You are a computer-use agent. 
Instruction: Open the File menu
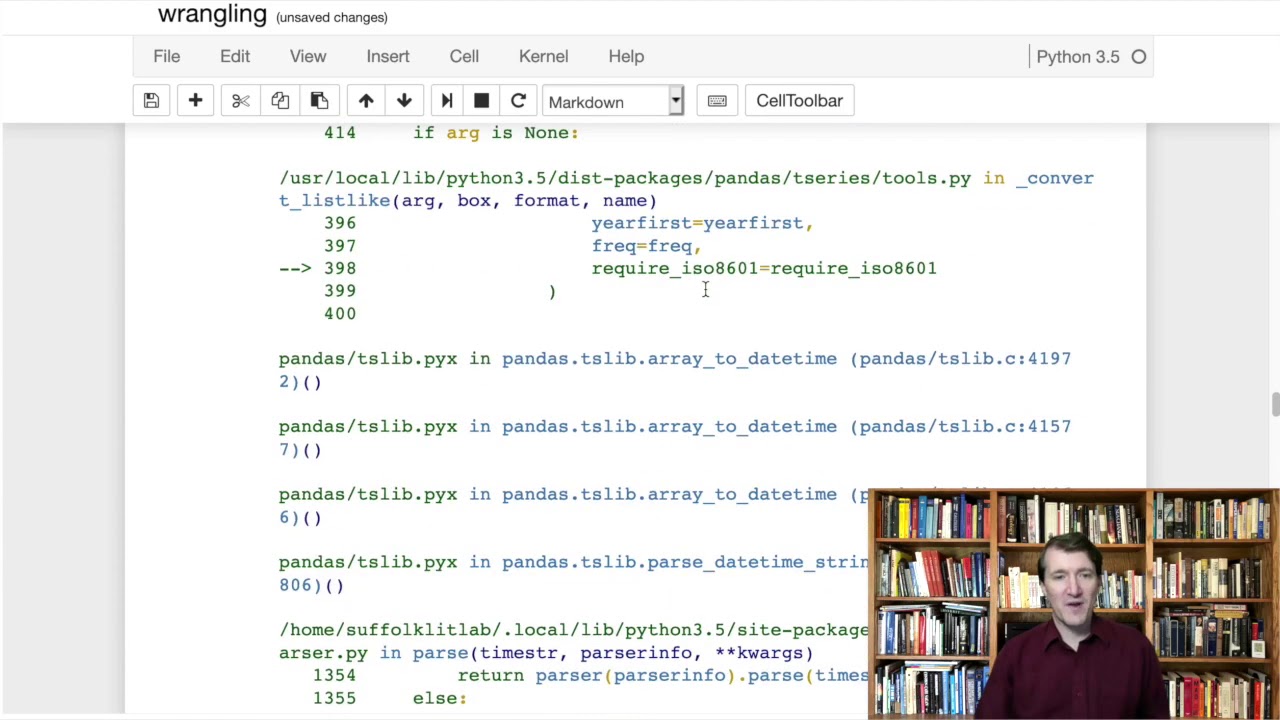click(x=167, y=56)
